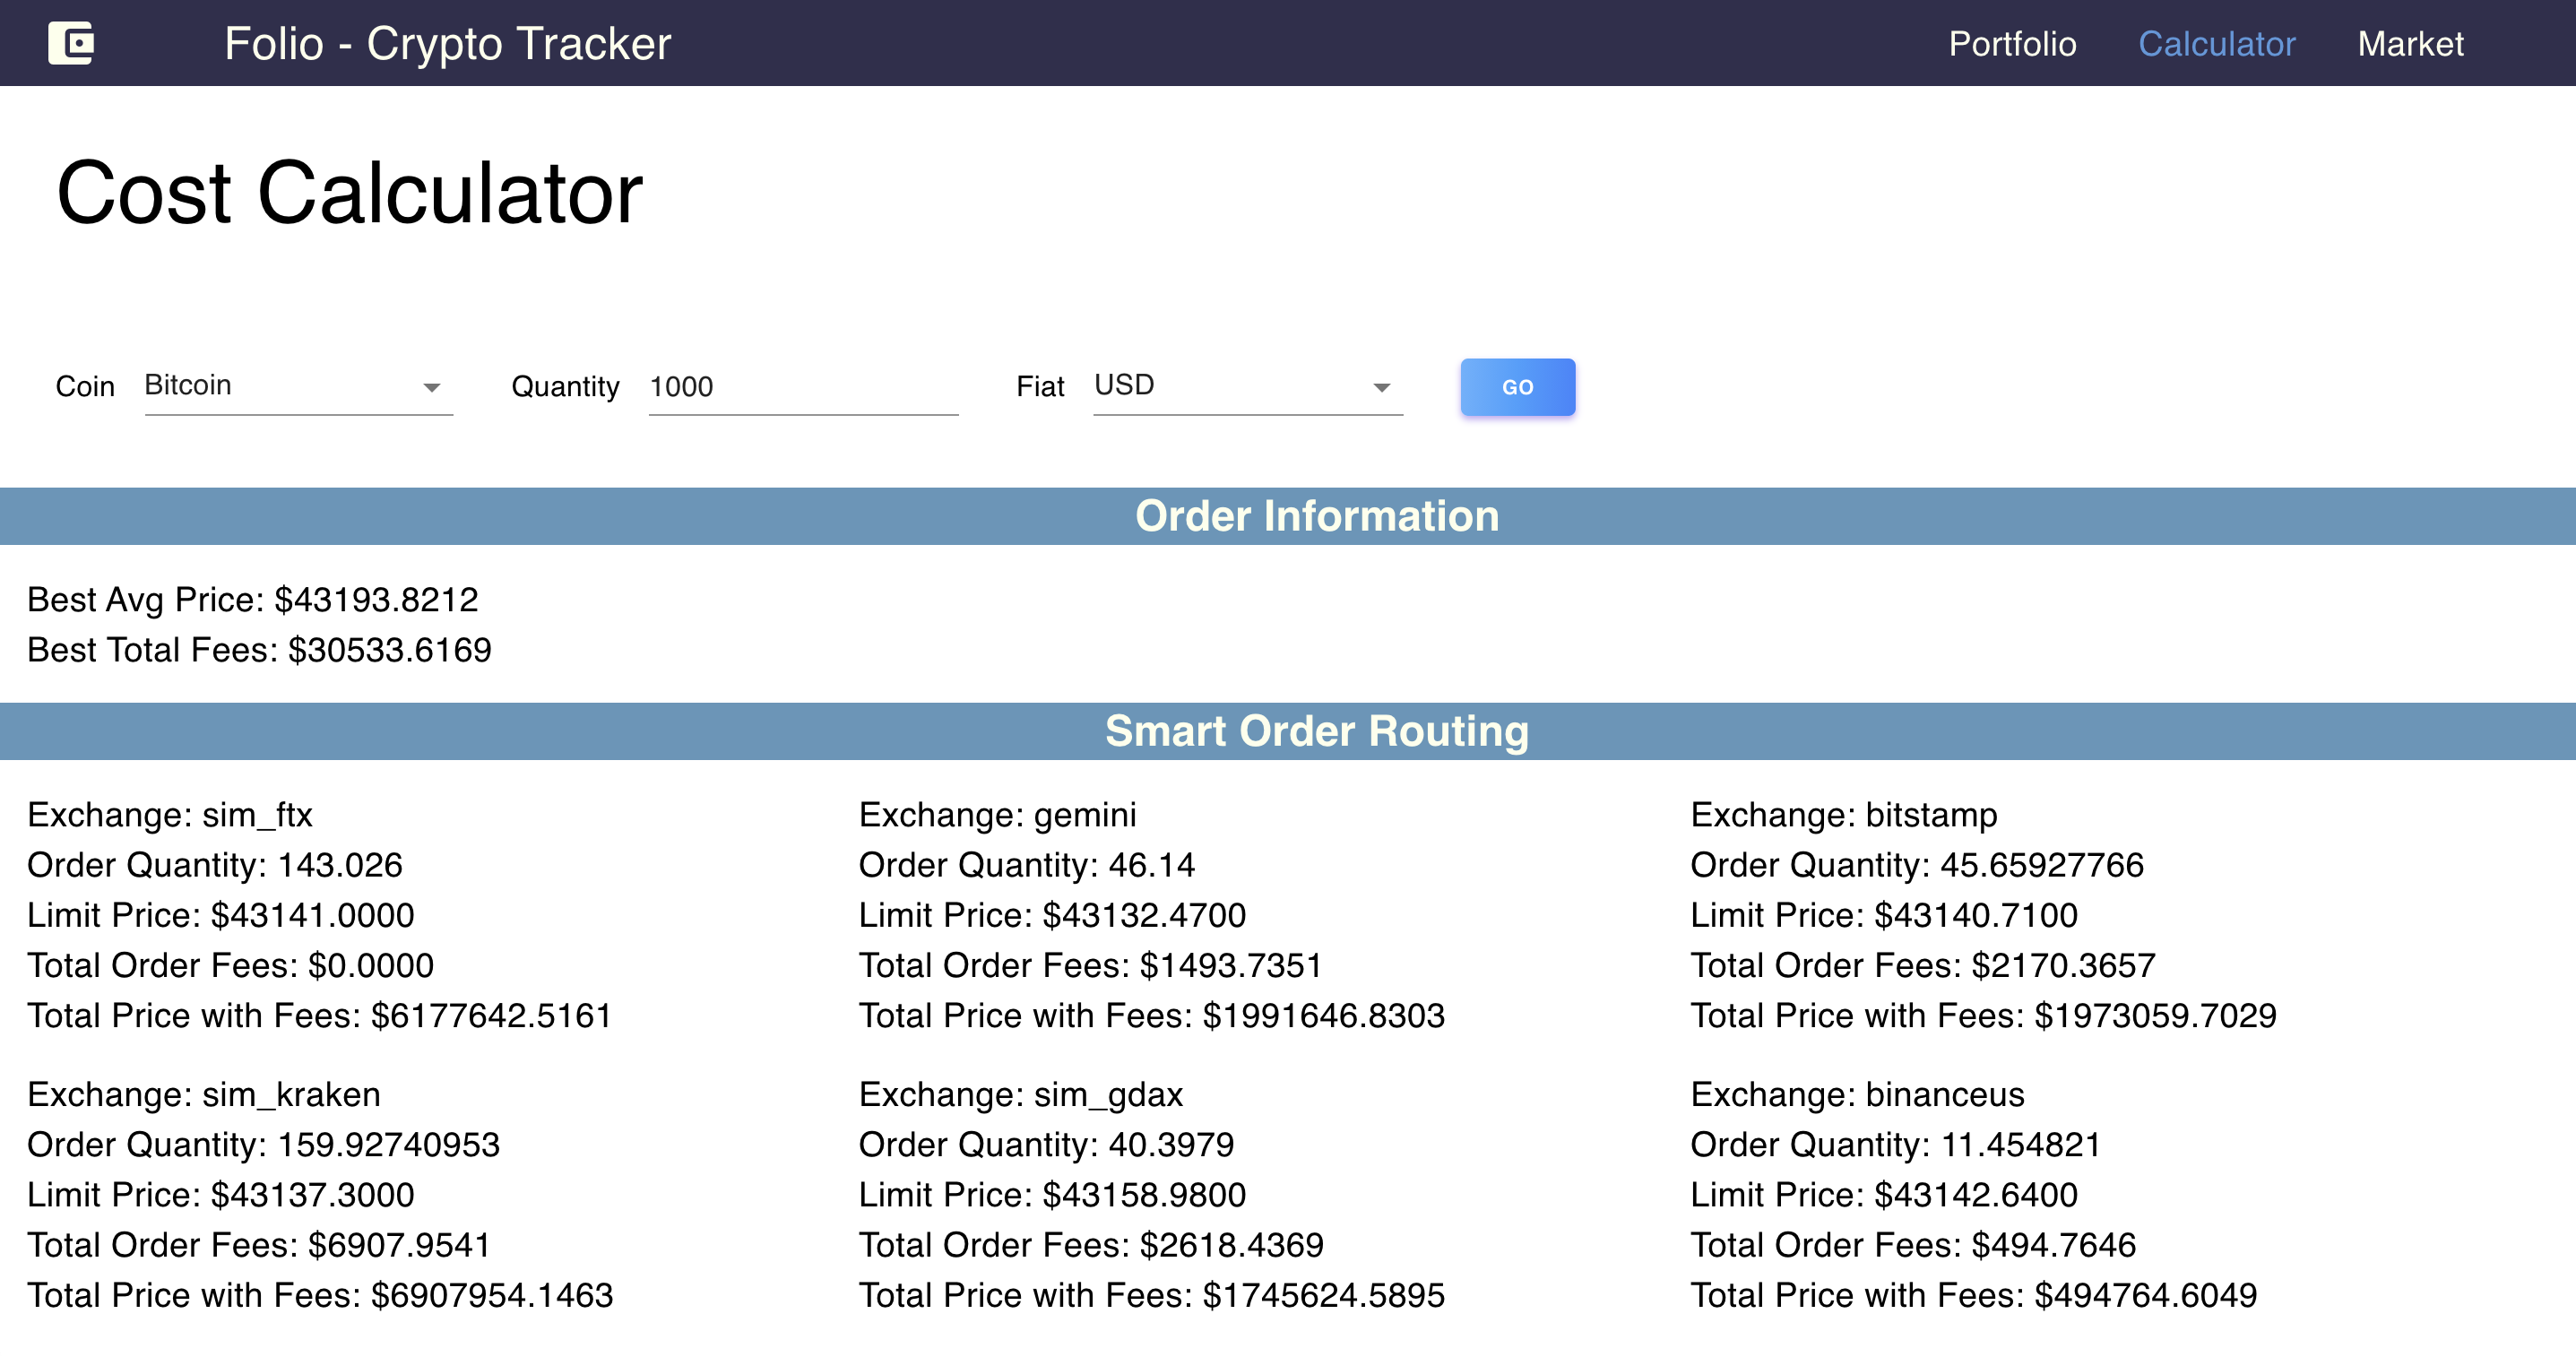Screen dimensions: 2576x1357
Task: Click the Folio wallet logo icon
Action: (71, 43)
